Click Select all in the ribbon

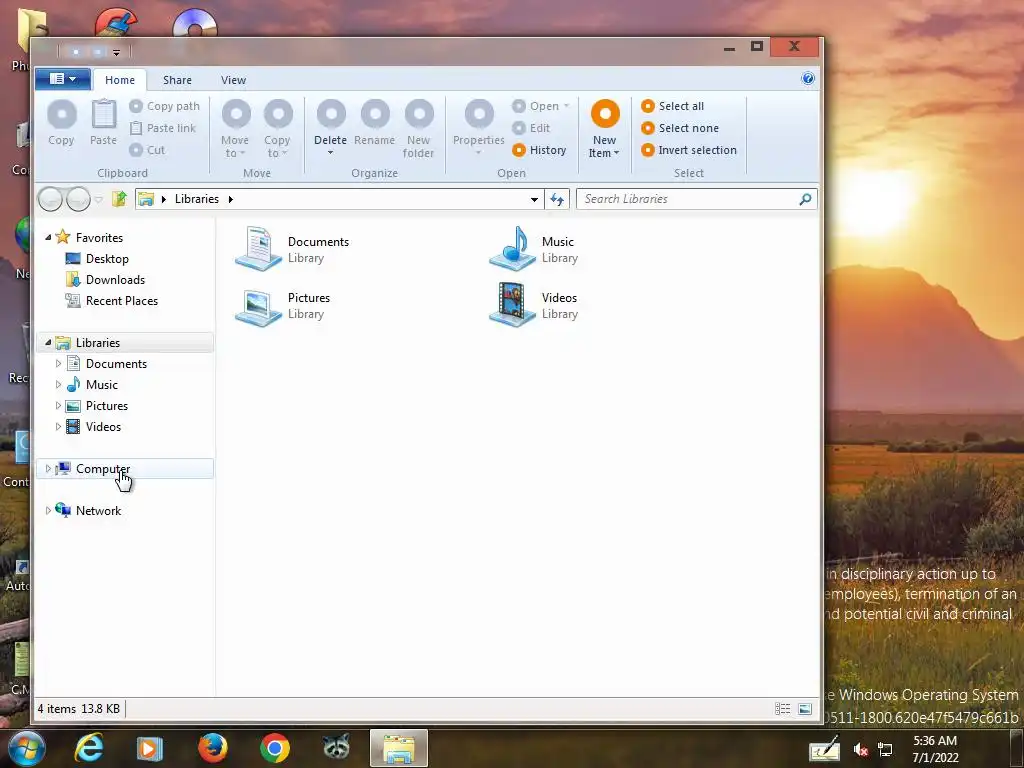tap(673, 106)
